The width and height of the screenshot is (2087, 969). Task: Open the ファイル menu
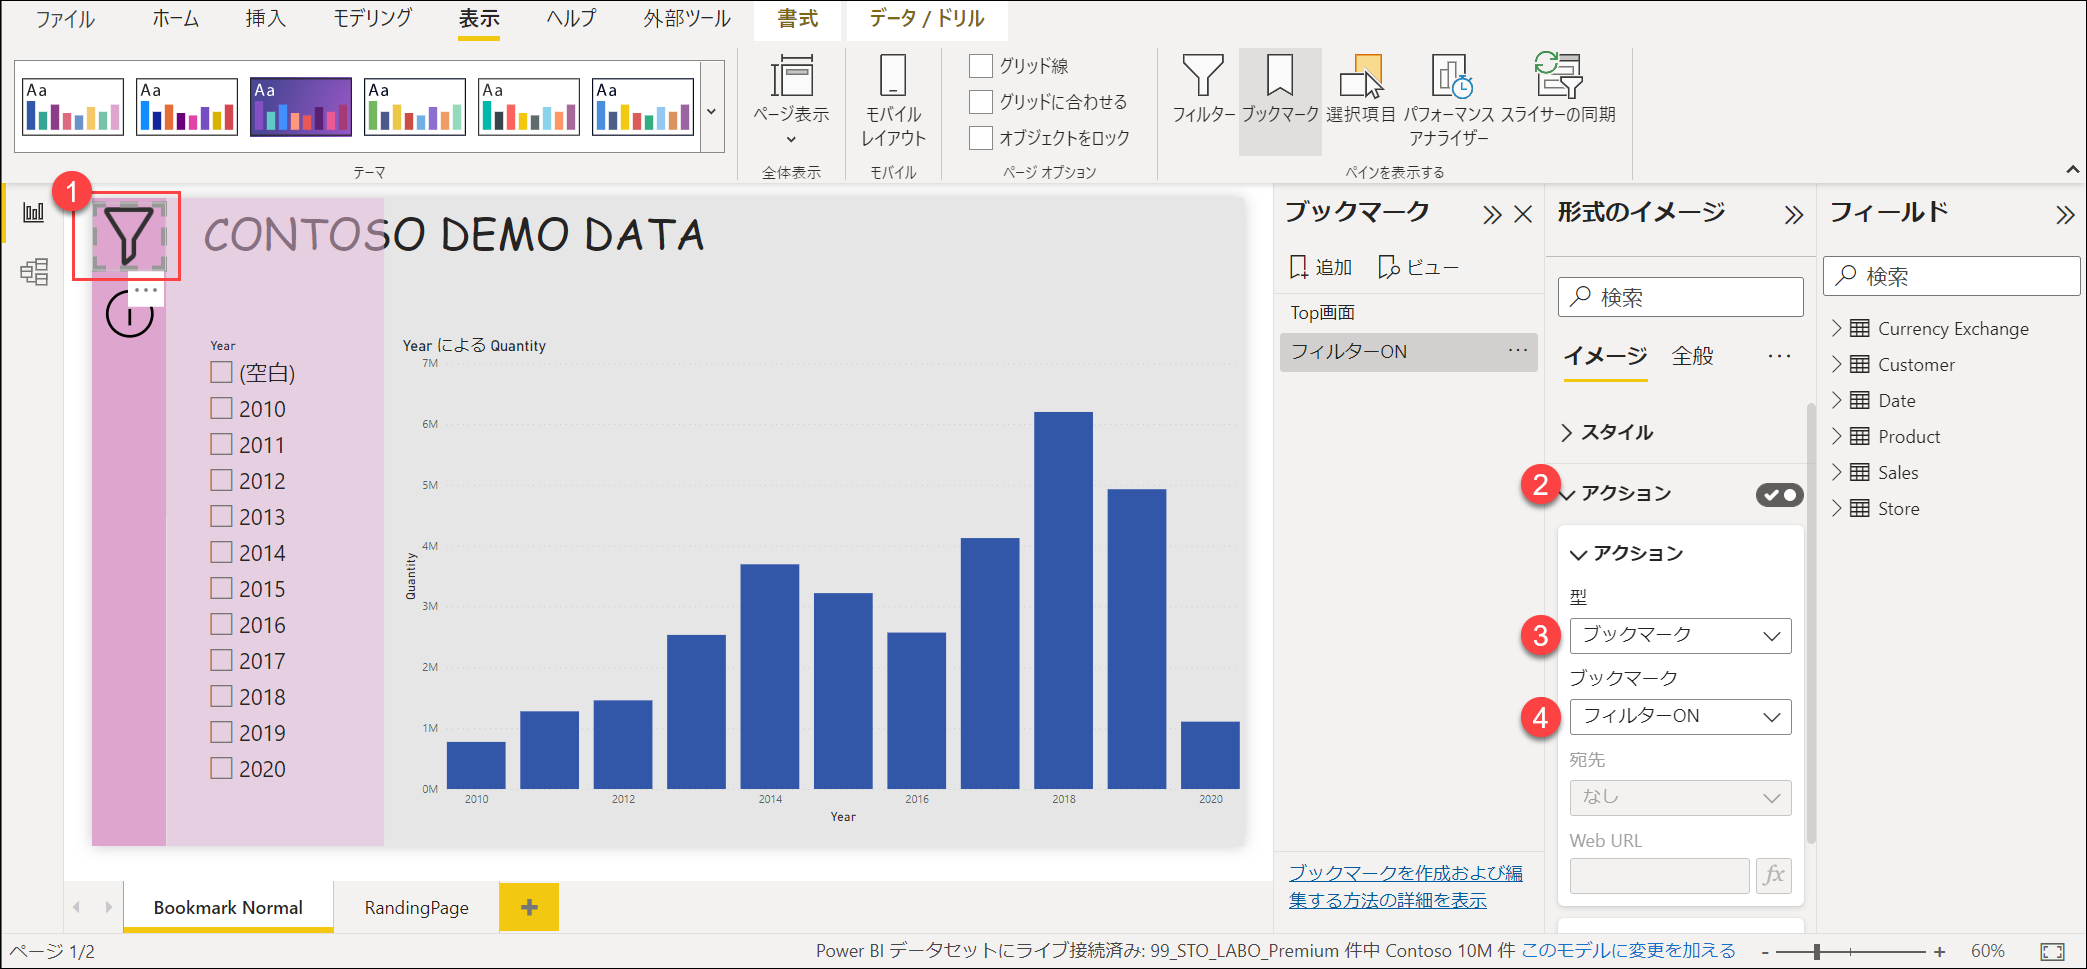point(65,19)
